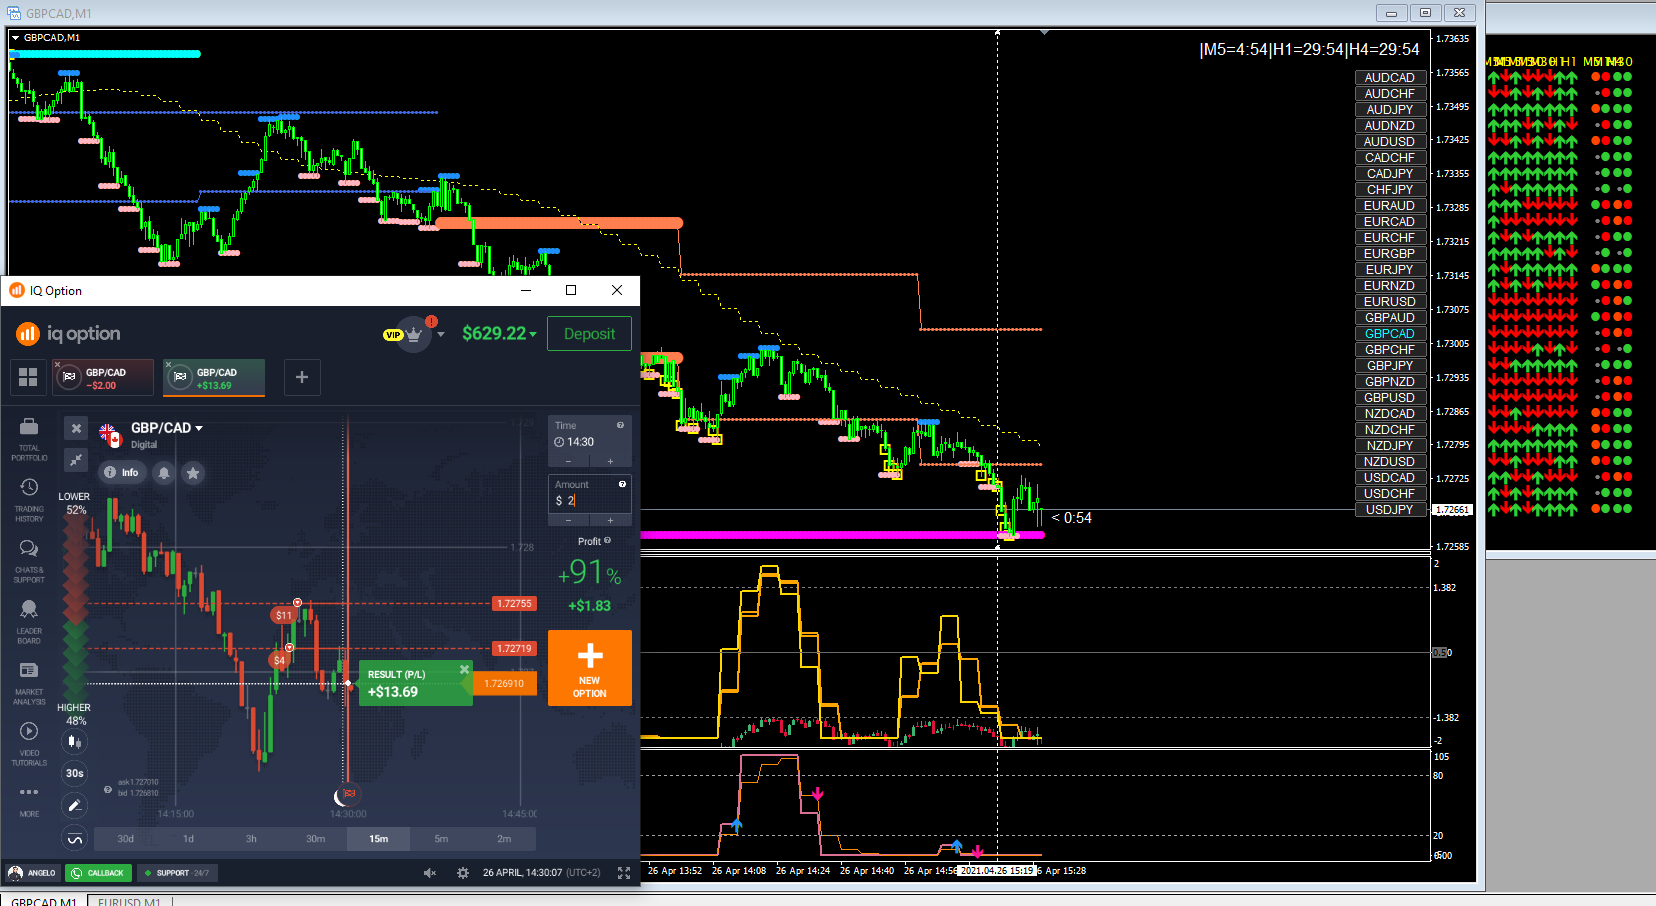Open Market Analysis in the sidebar
The height and width of the screenshot is (906, 1656).
coord(29,683)
